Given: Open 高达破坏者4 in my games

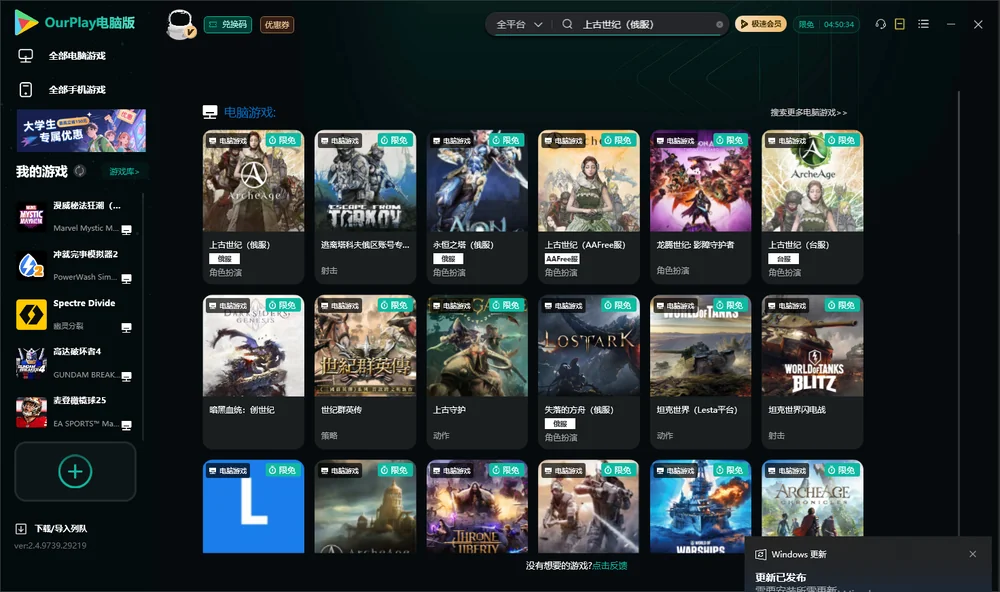Looking at the screenshot, I should [x=75, y=363].
